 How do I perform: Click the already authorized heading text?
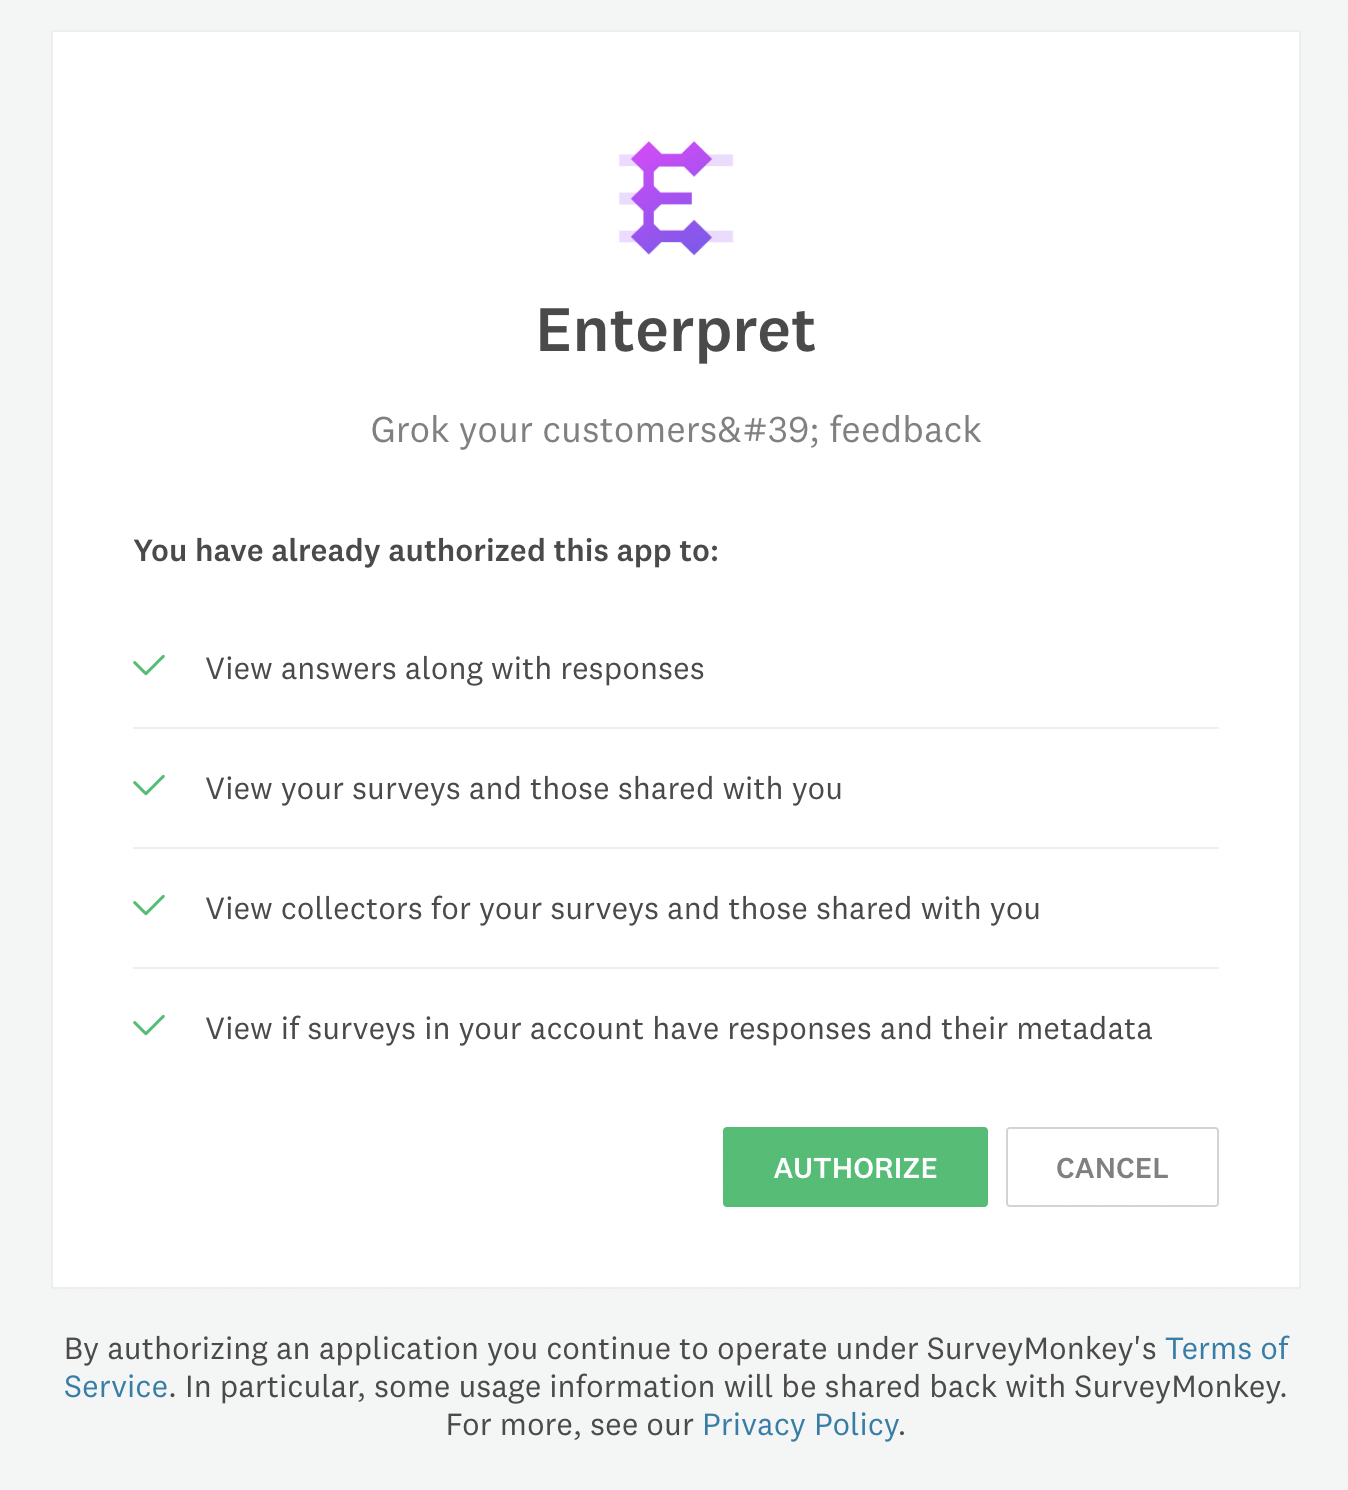(426, 551)
